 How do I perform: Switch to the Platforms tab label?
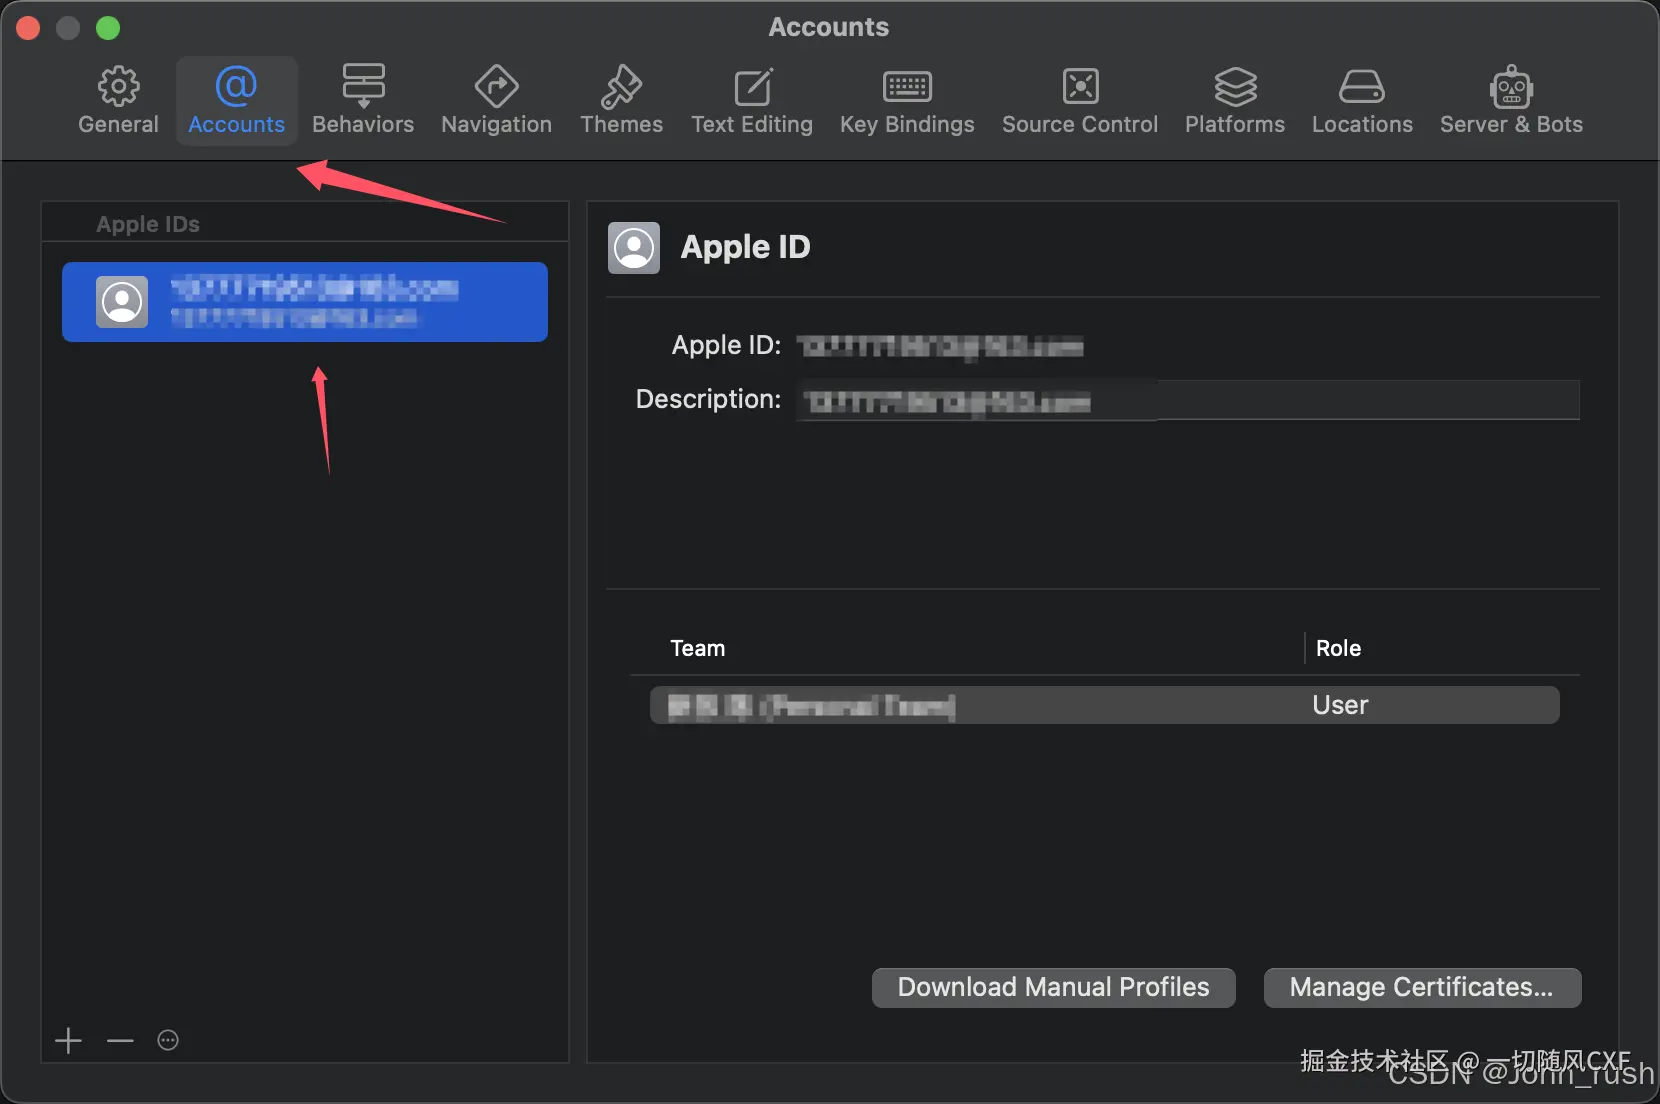coord(1235,124)
